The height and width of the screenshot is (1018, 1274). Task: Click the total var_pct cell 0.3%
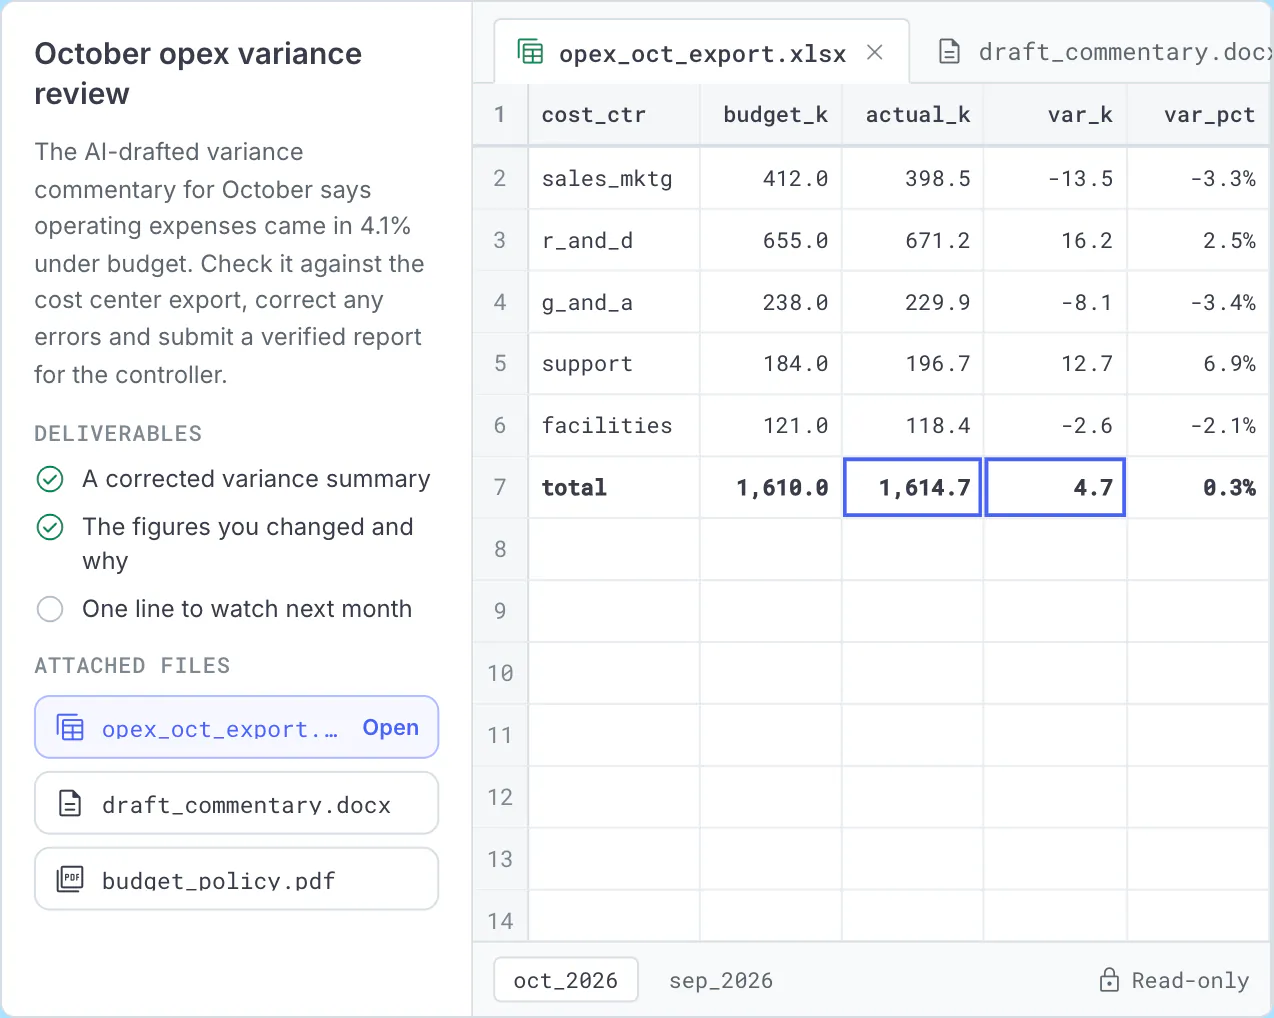coord(1198,488)
